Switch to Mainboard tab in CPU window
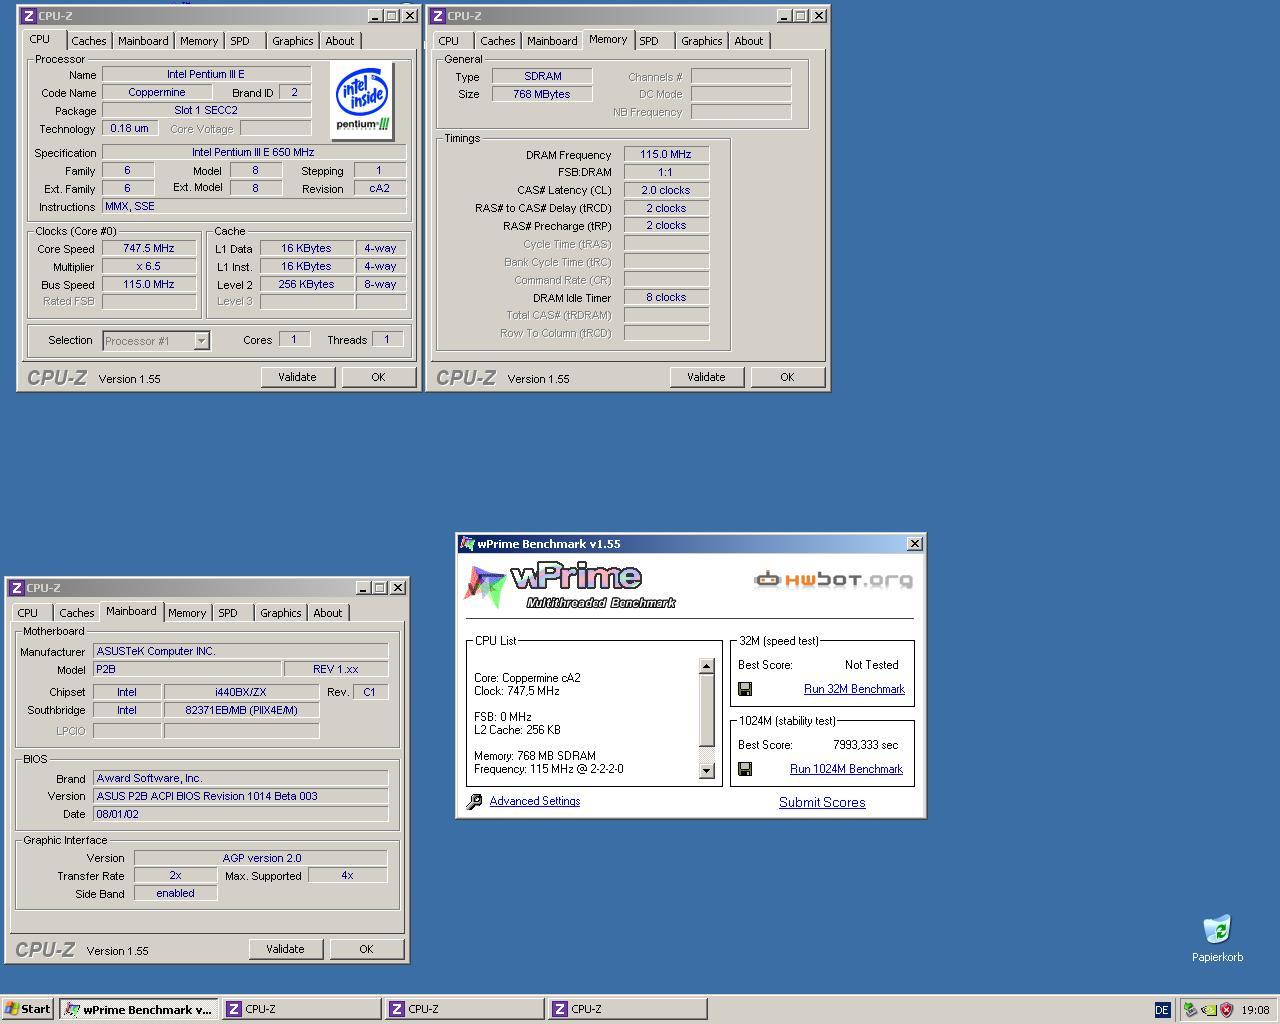Image resolution: width=1280 pixels, height=1024 pixels. point(143,41)
